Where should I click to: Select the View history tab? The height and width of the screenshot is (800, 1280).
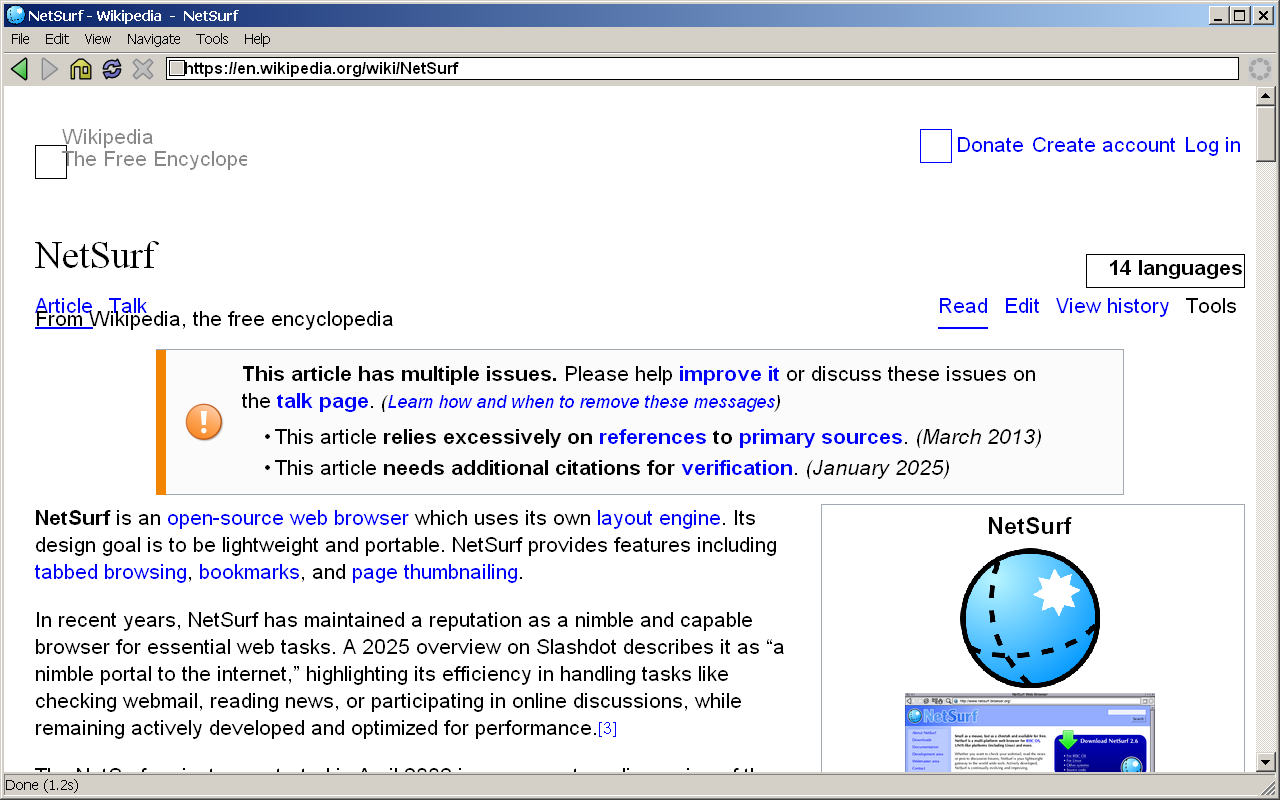(1112, 307)
